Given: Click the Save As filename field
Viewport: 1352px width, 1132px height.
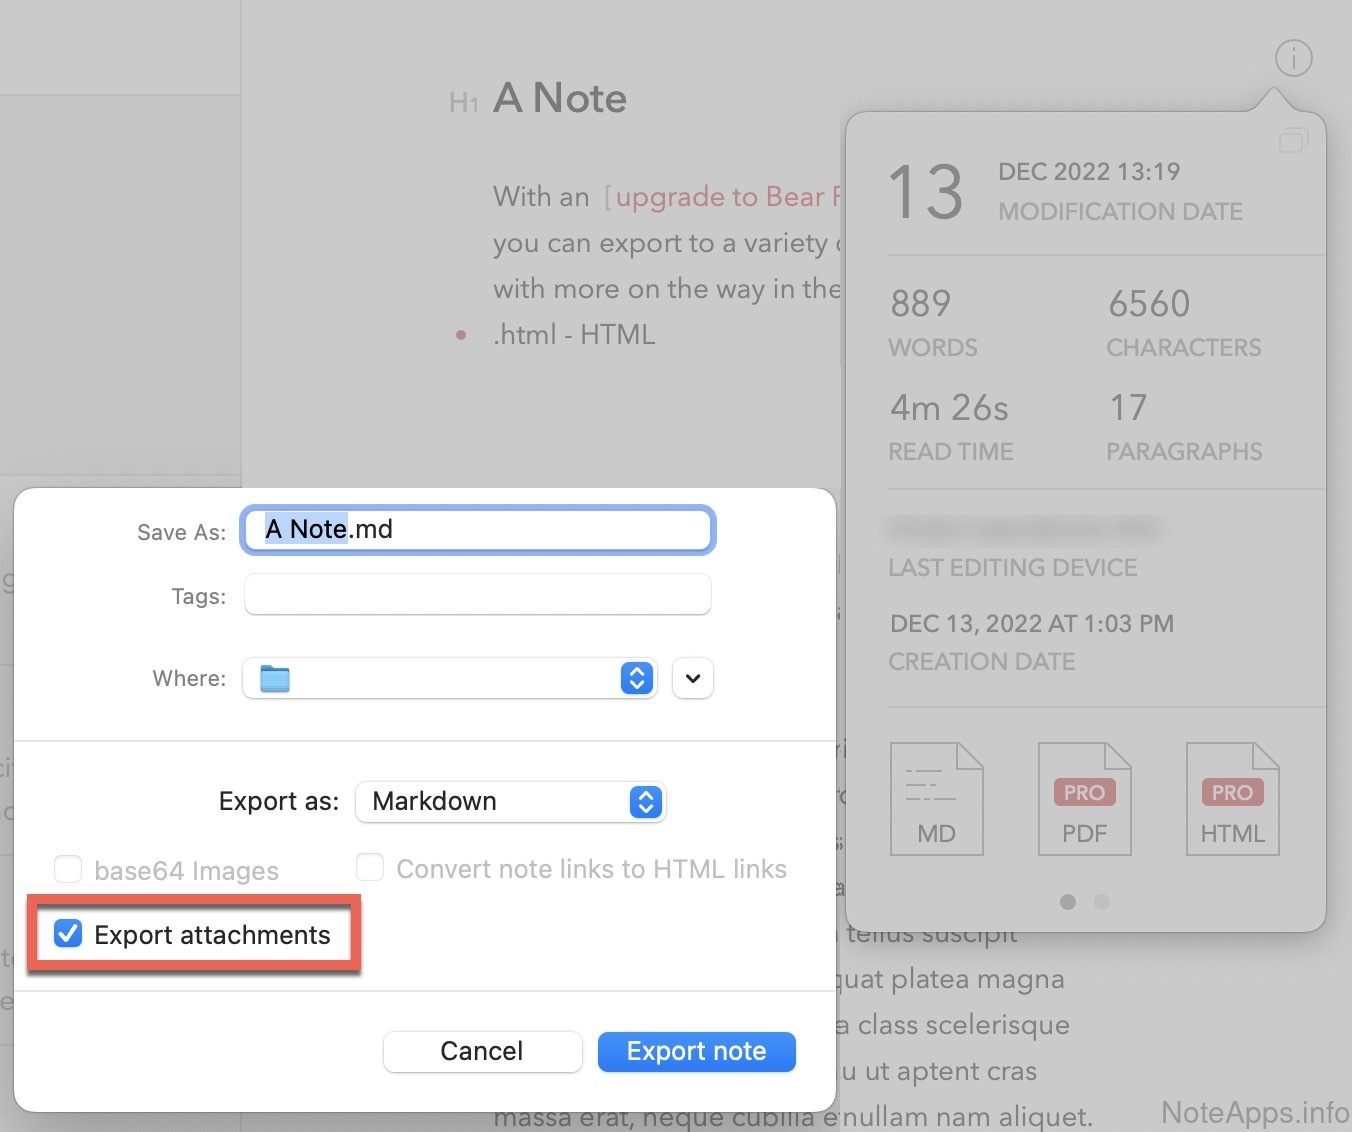Looking at the screenshot, I should click(x=478, y=530).
